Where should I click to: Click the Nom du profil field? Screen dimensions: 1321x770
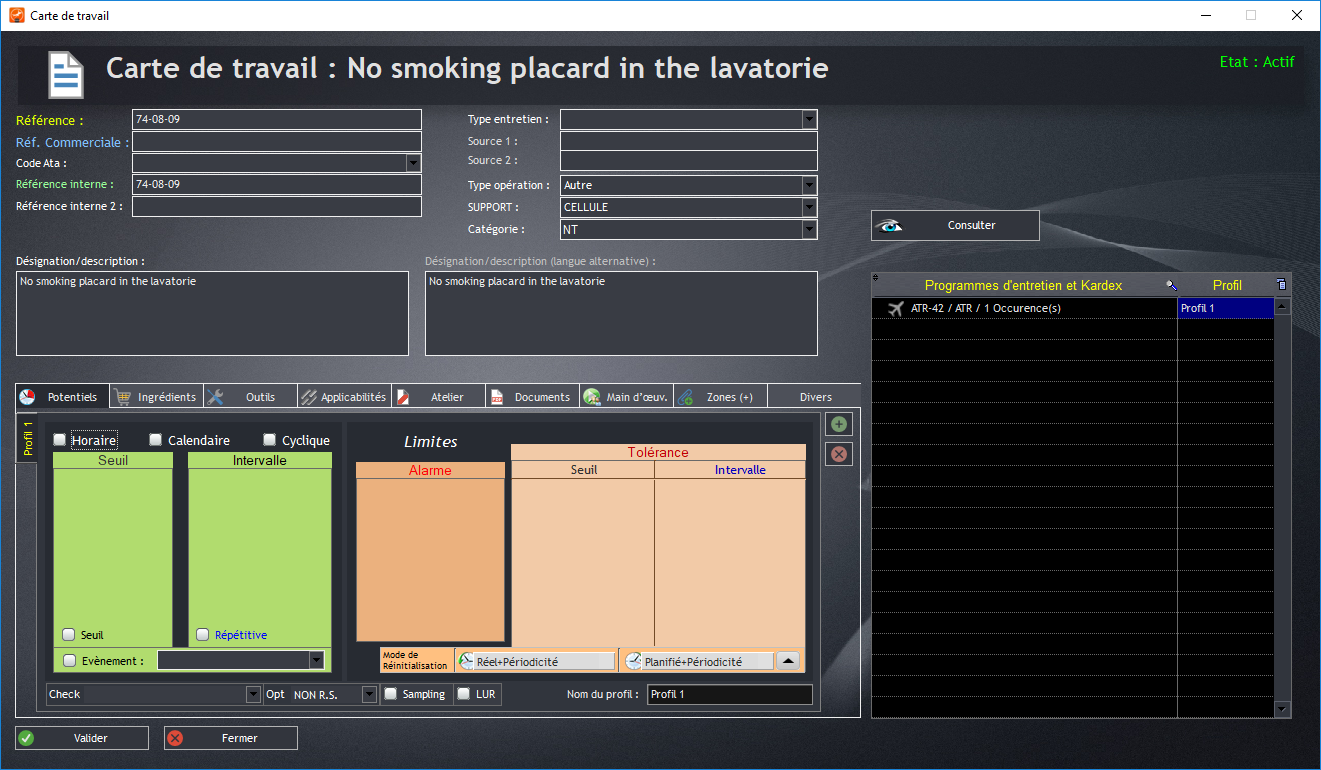coord(730,694)
